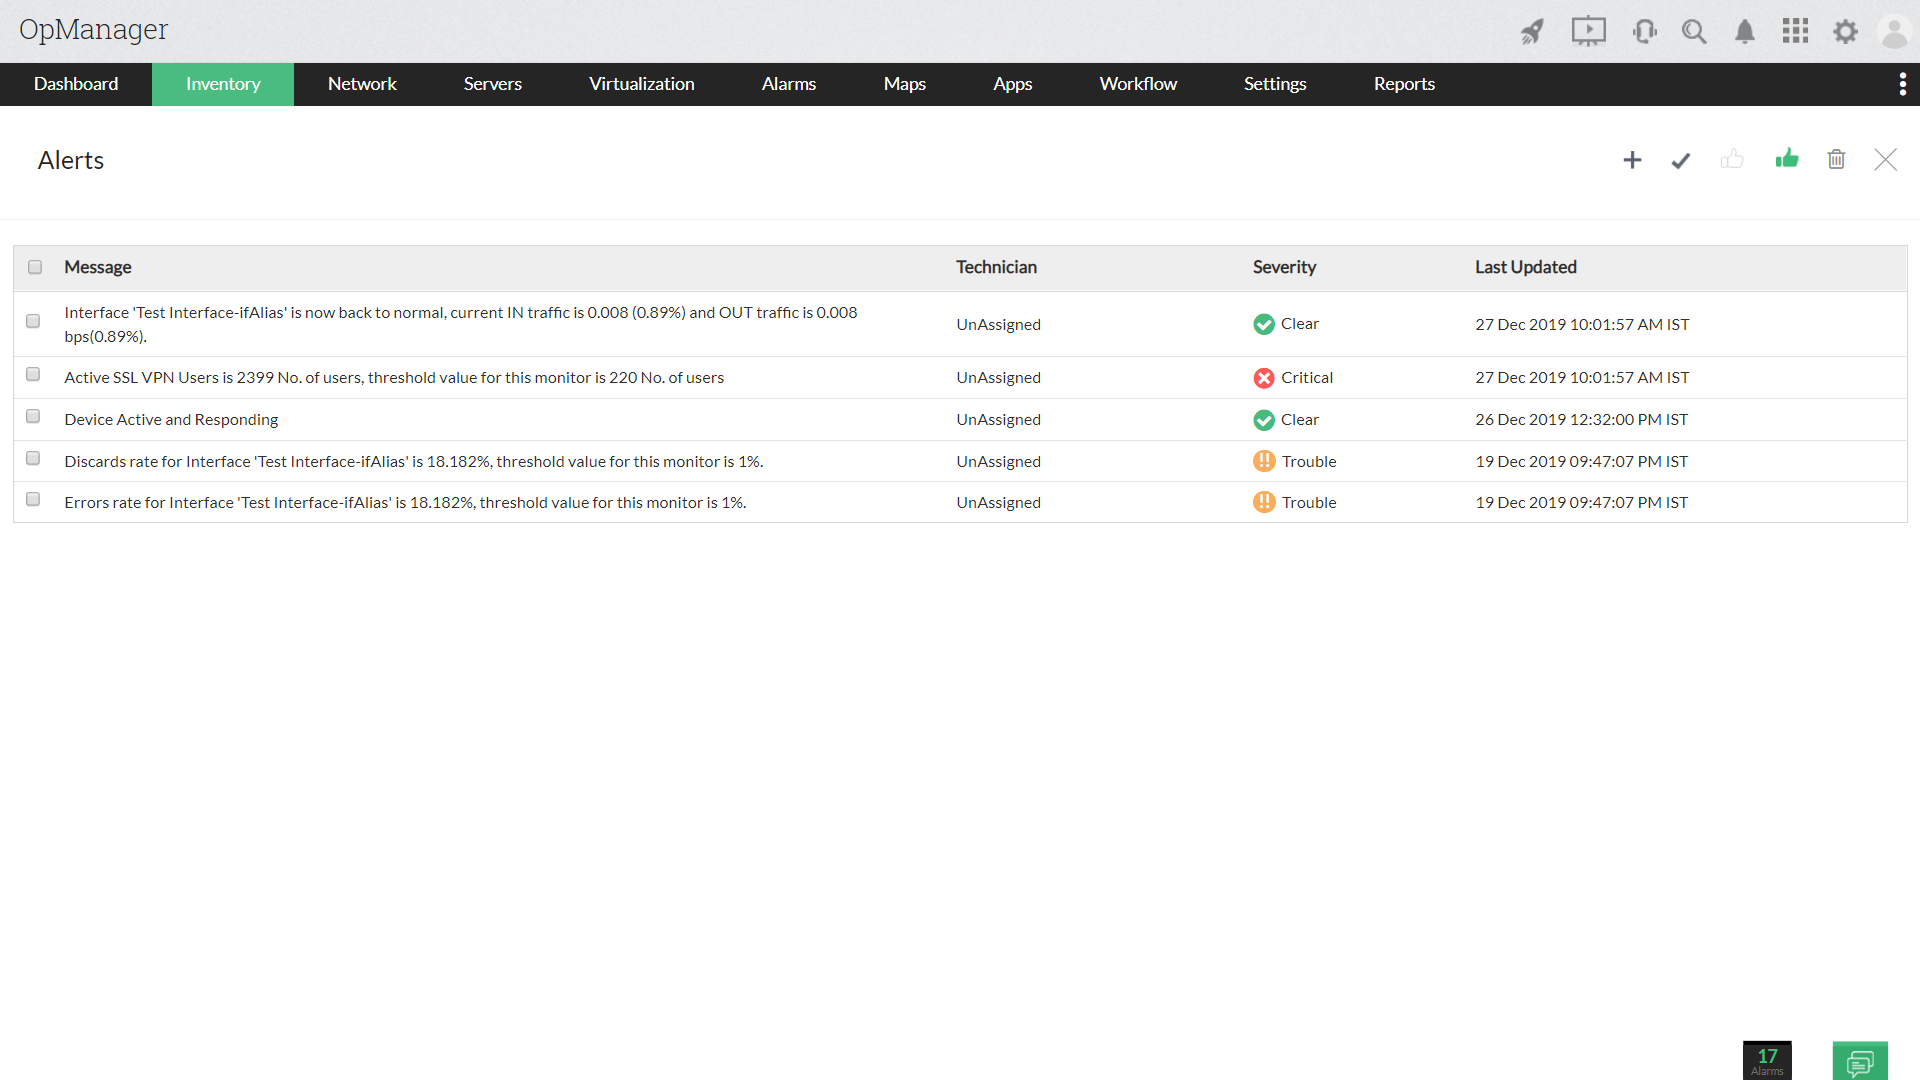Select the Active SSL VPN Users alert checkbox
This screenshot has width=1920, height=1080.
coord(33,374)
